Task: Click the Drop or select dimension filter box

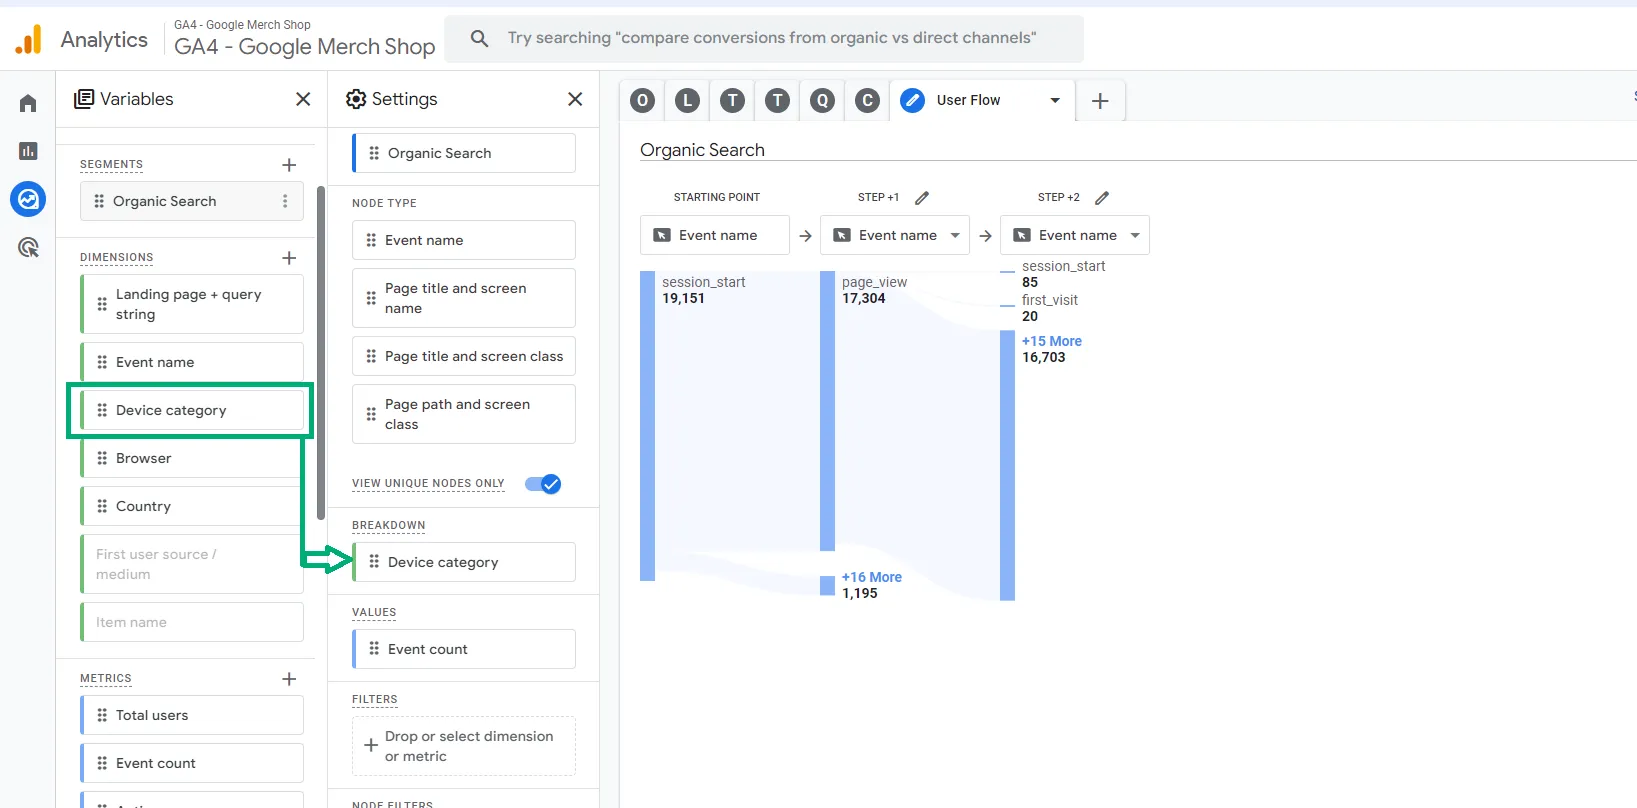Action: tap(464, 746)
